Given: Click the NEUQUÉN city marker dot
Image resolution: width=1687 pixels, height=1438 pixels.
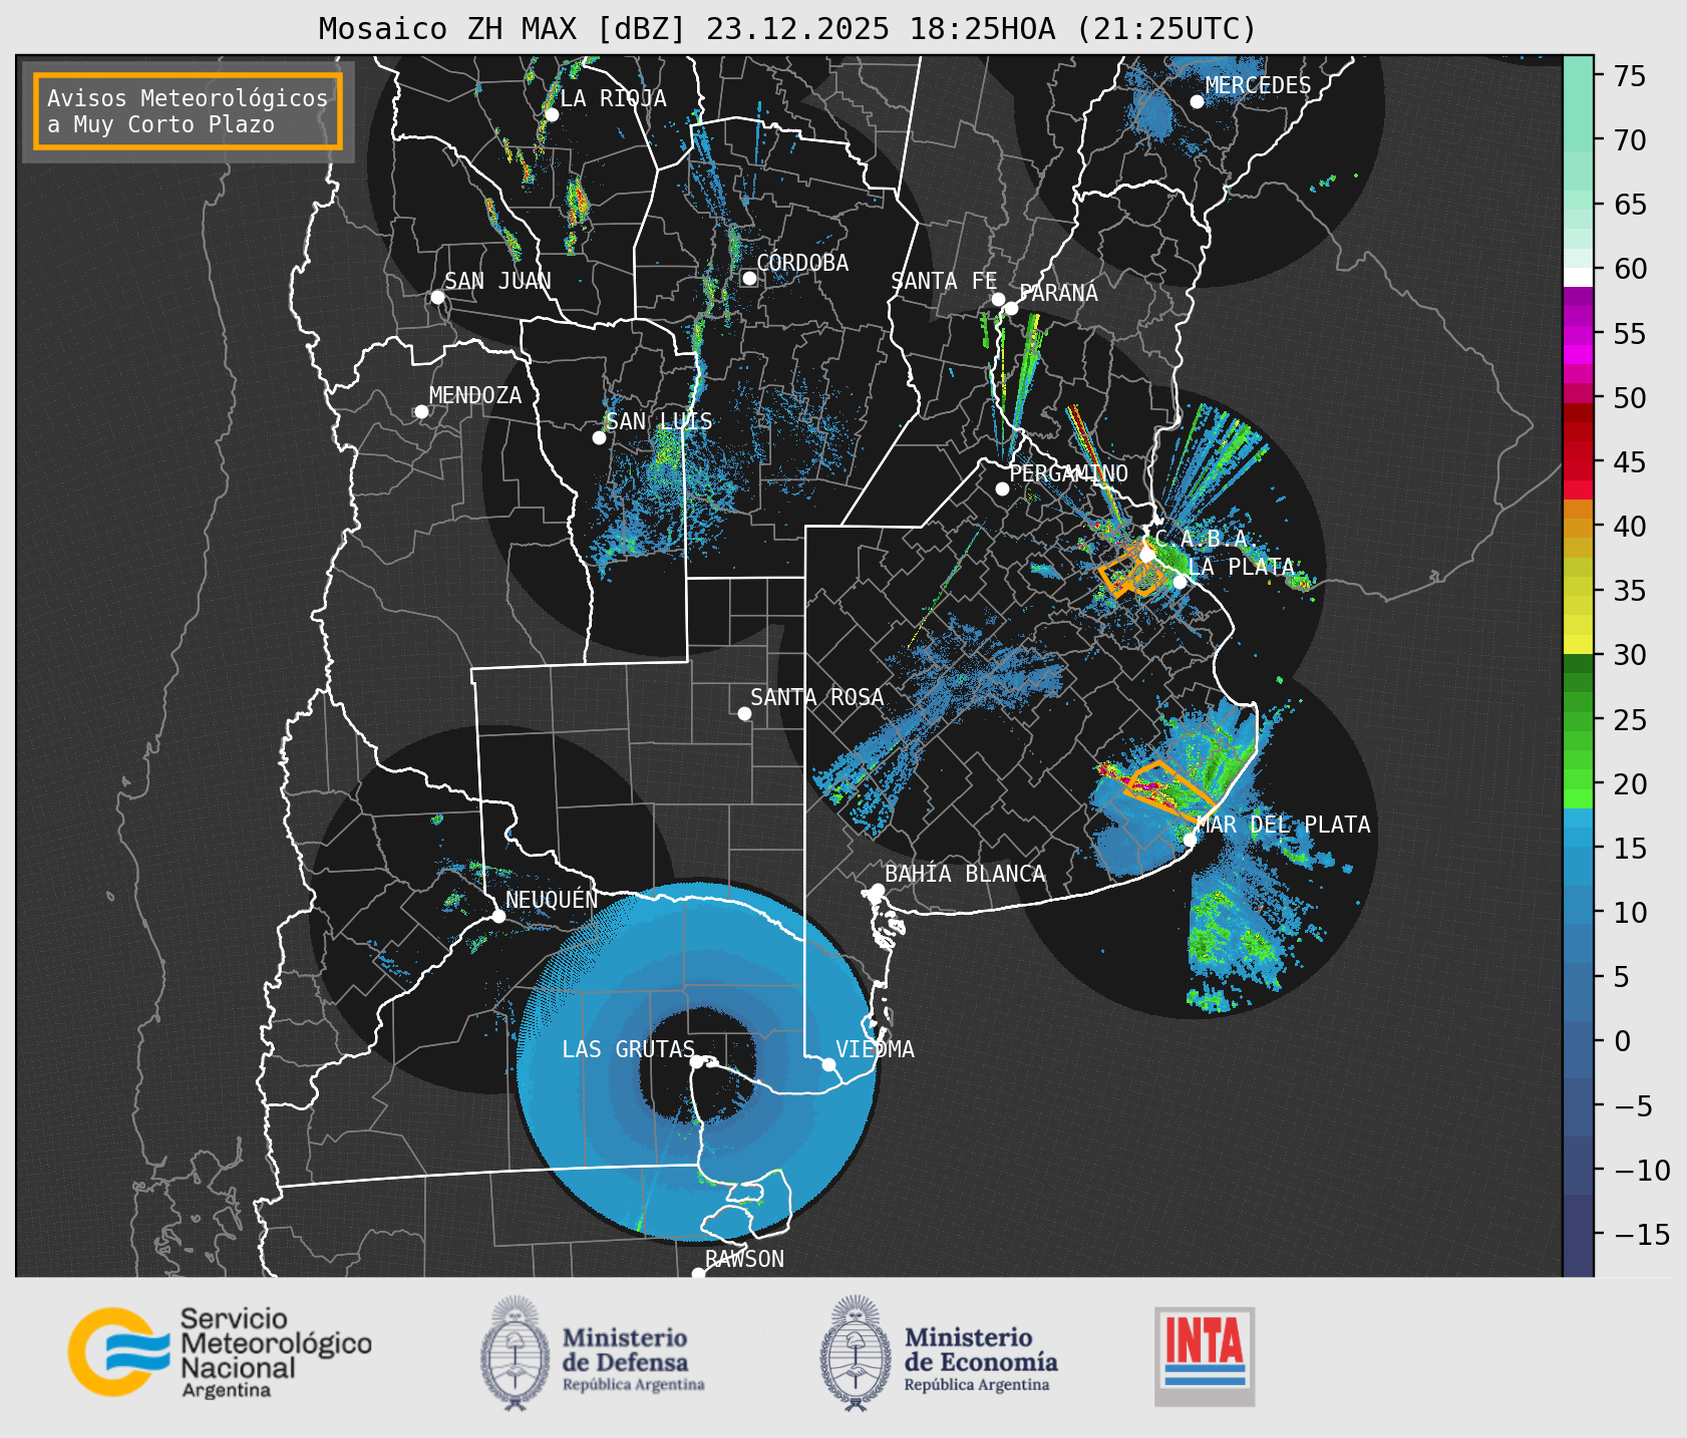Looking at the screenshot, I should tap(498, 916).
